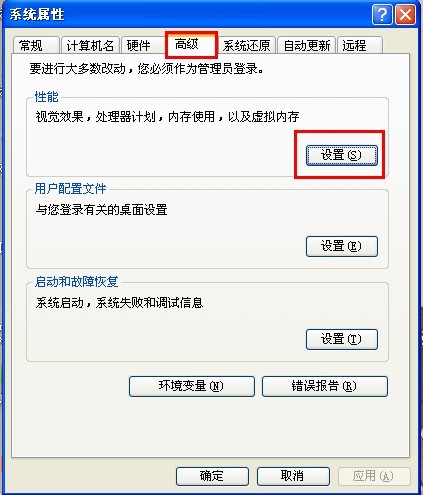Open startup and recovery 设置(T) button
423x495 pixels.
point(342,339)
